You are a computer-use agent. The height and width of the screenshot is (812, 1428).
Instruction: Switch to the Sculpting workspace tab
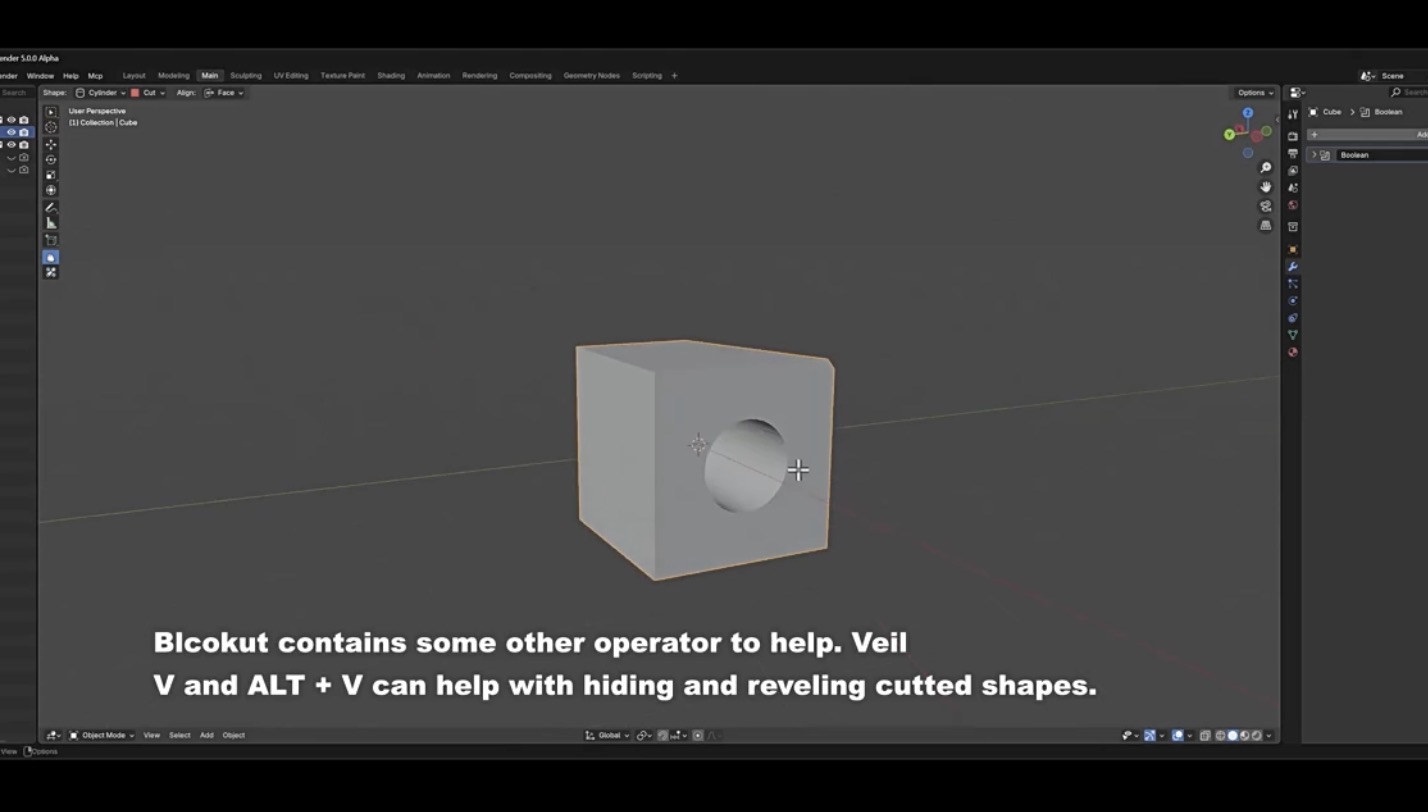(245, 76)
